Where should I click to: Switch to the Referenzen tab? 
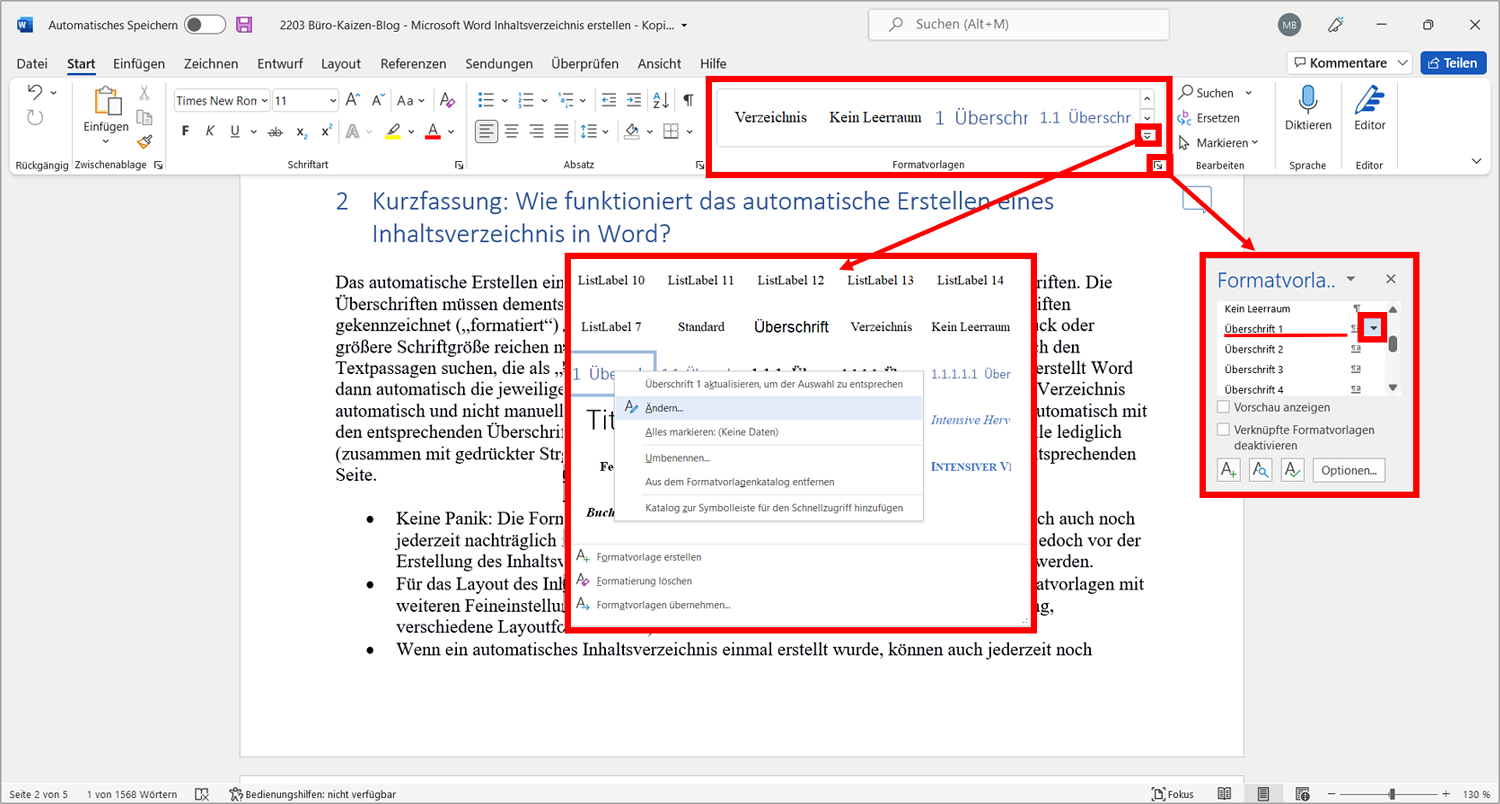(413, 63)
